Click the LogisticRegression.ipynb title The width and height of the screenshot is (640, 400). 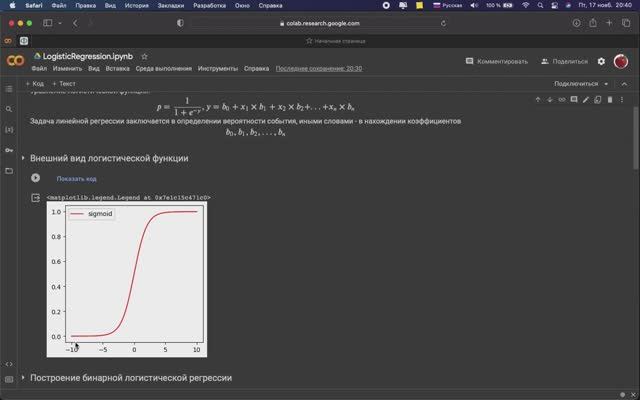(x=88, y=56)
